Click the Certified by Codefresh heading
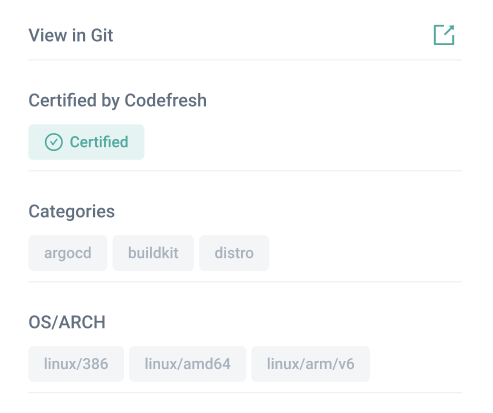This screenshot has height=413, width=493. tap(118, 100)
